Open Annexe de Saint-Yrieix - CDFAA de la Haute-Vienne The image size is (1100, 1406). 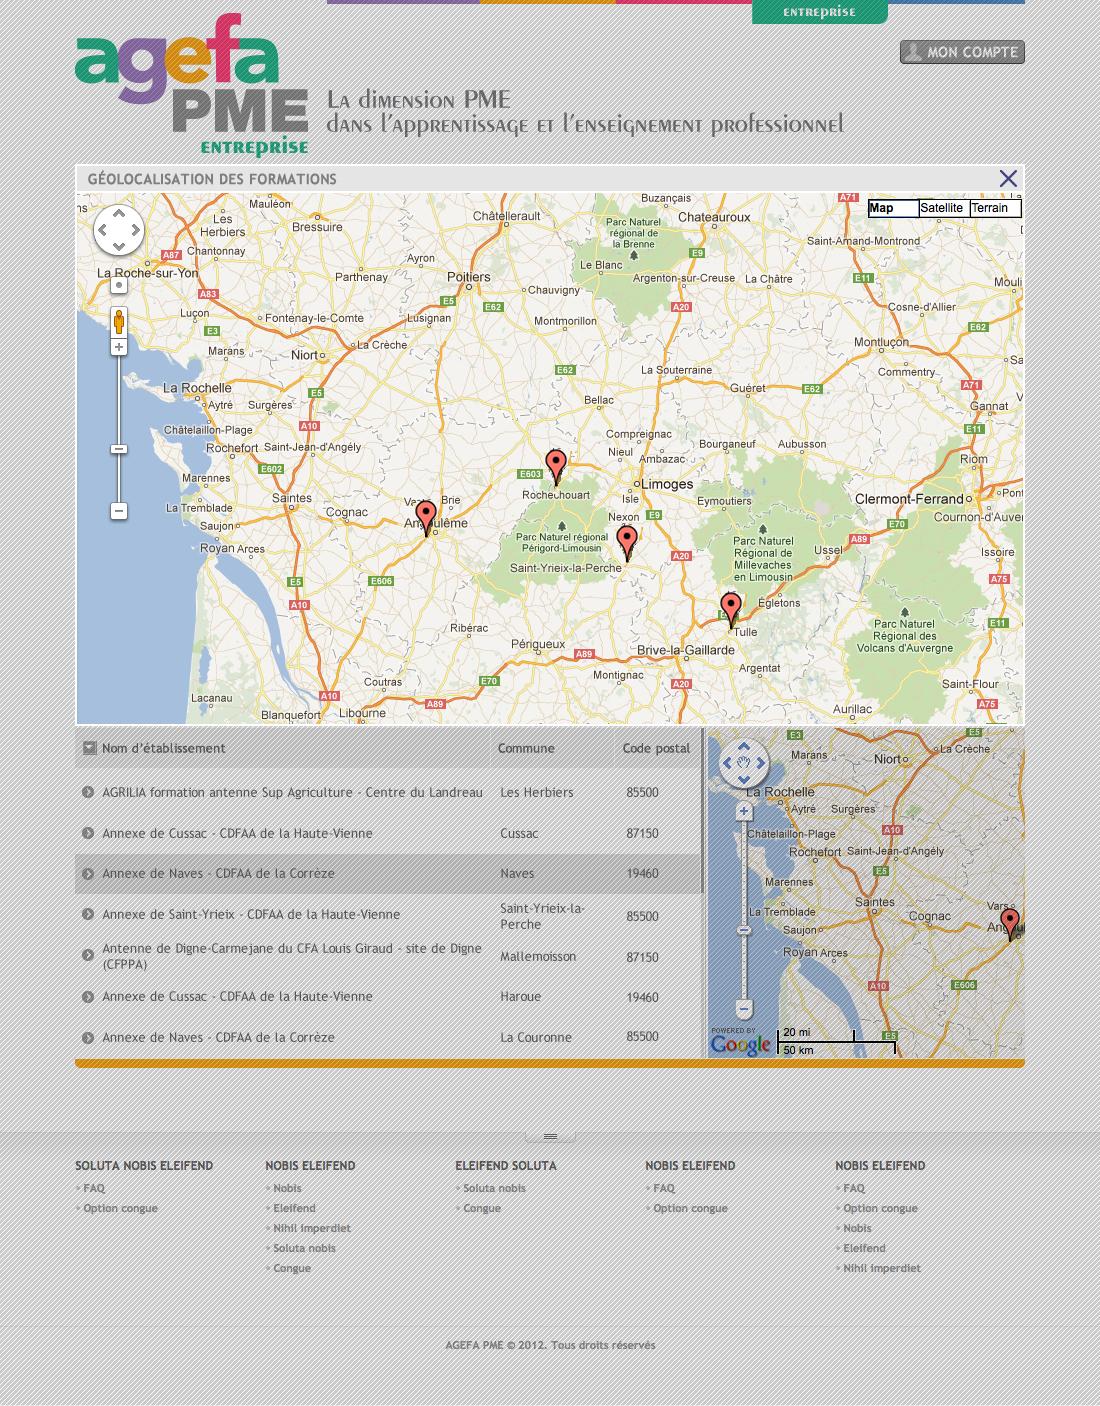point(251,914)
